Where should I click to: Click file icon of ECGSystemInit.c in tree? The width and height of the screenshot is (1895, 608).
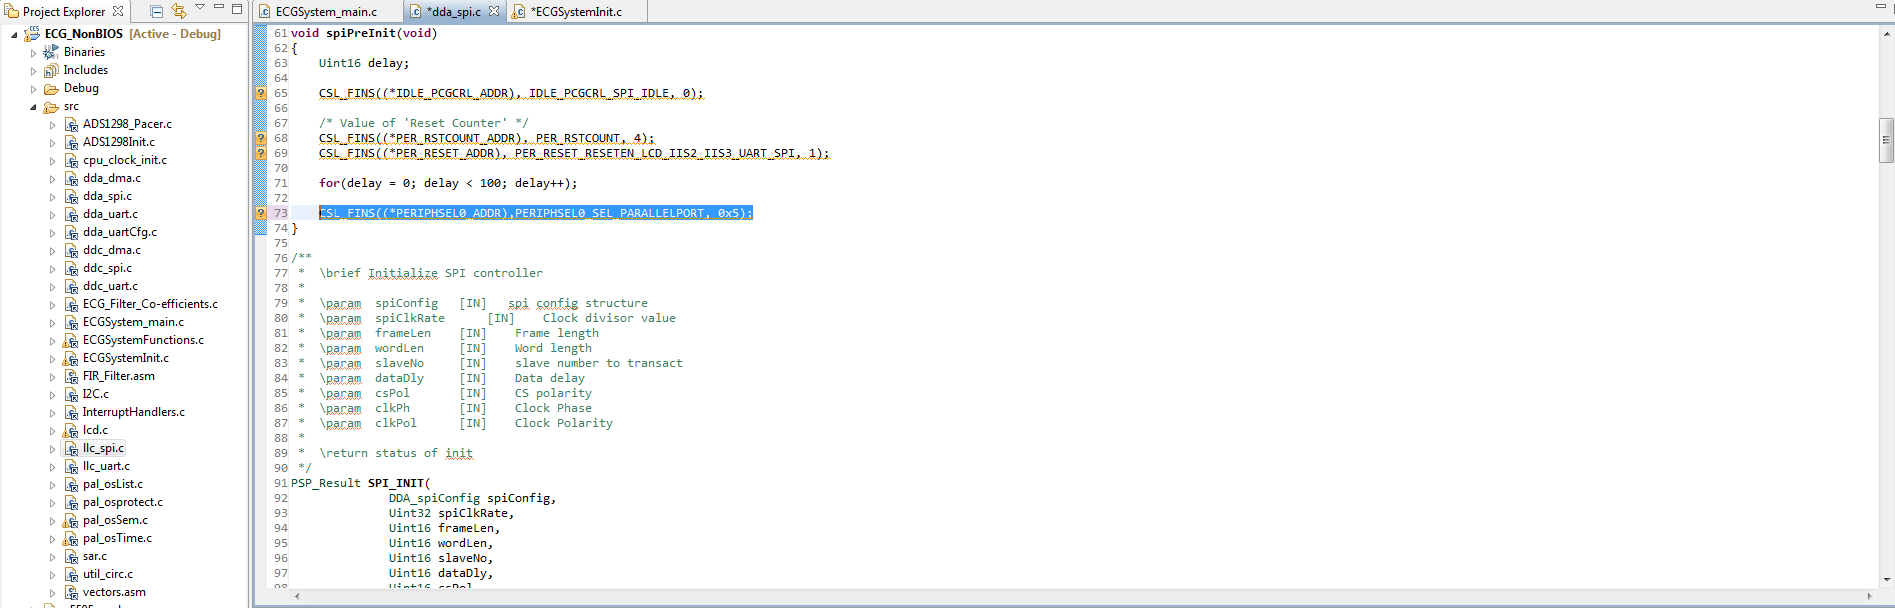(71, 358)
